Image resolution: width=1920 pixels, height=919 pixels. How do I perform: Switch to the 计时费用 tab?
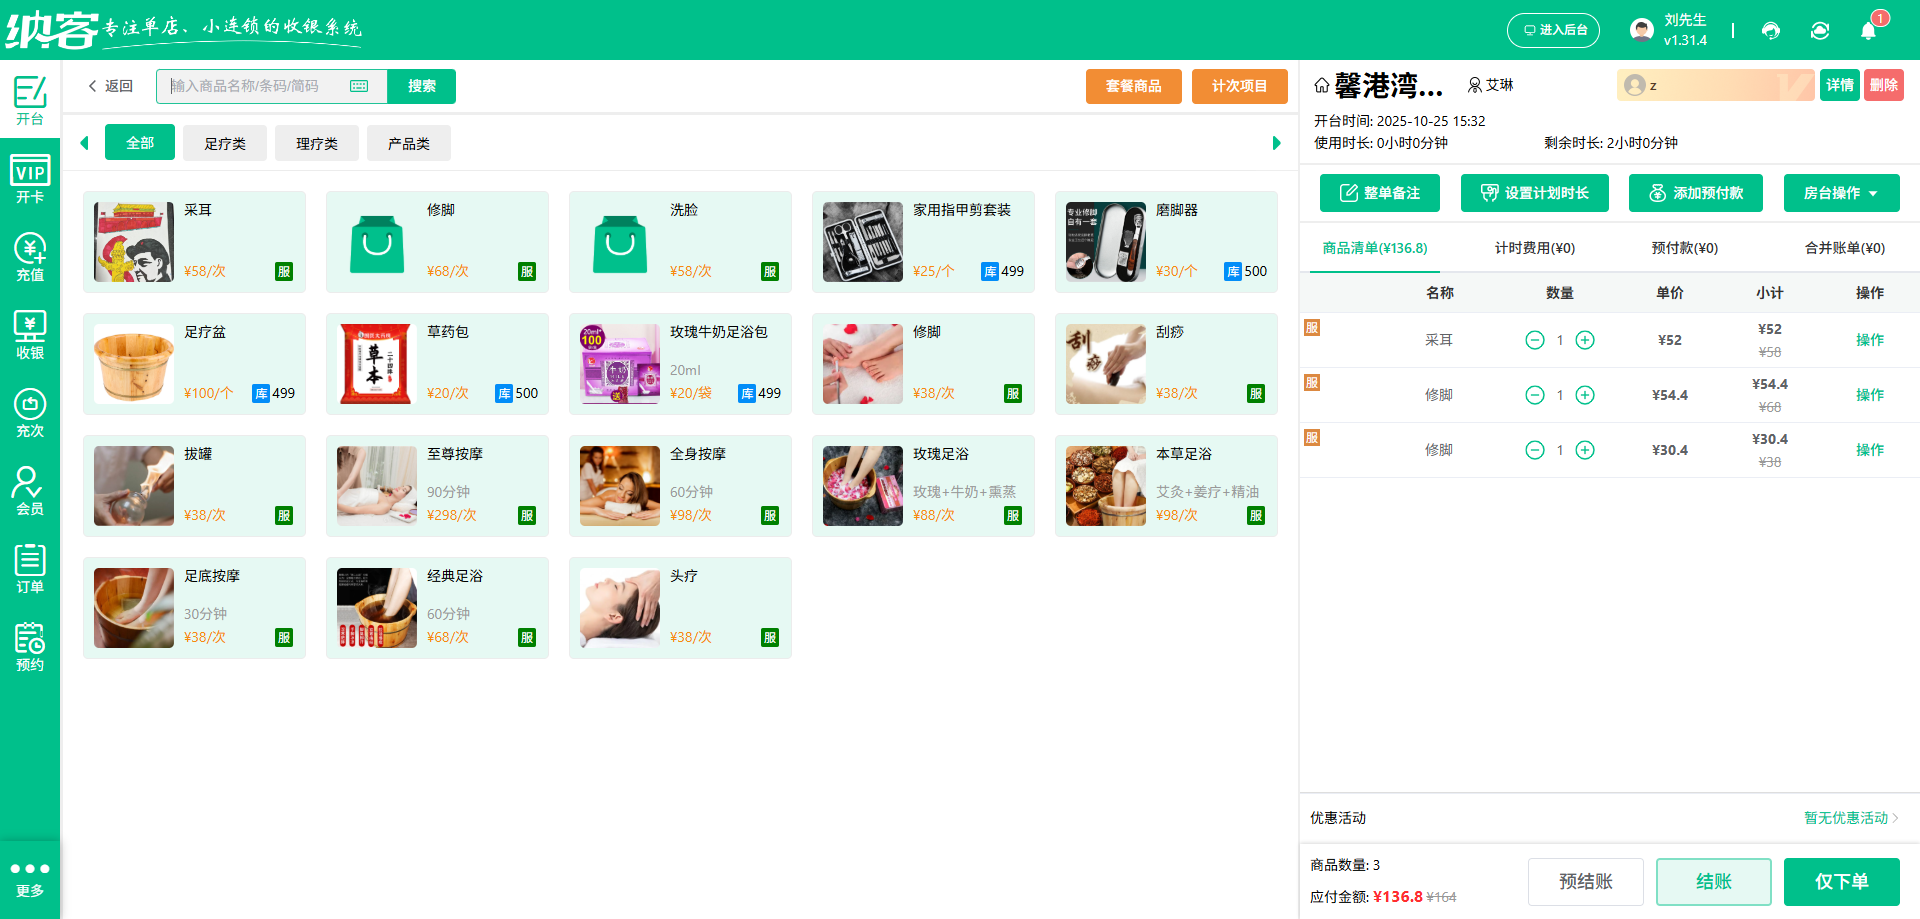point(1534,248)
